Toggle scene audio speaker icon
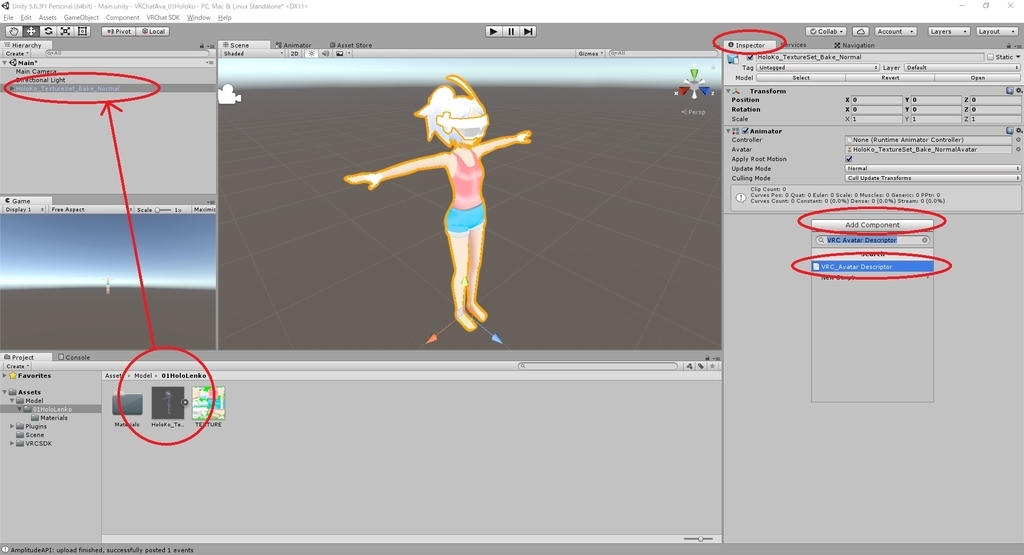Viewport: 1024px width, 555px height. [325, 54]
